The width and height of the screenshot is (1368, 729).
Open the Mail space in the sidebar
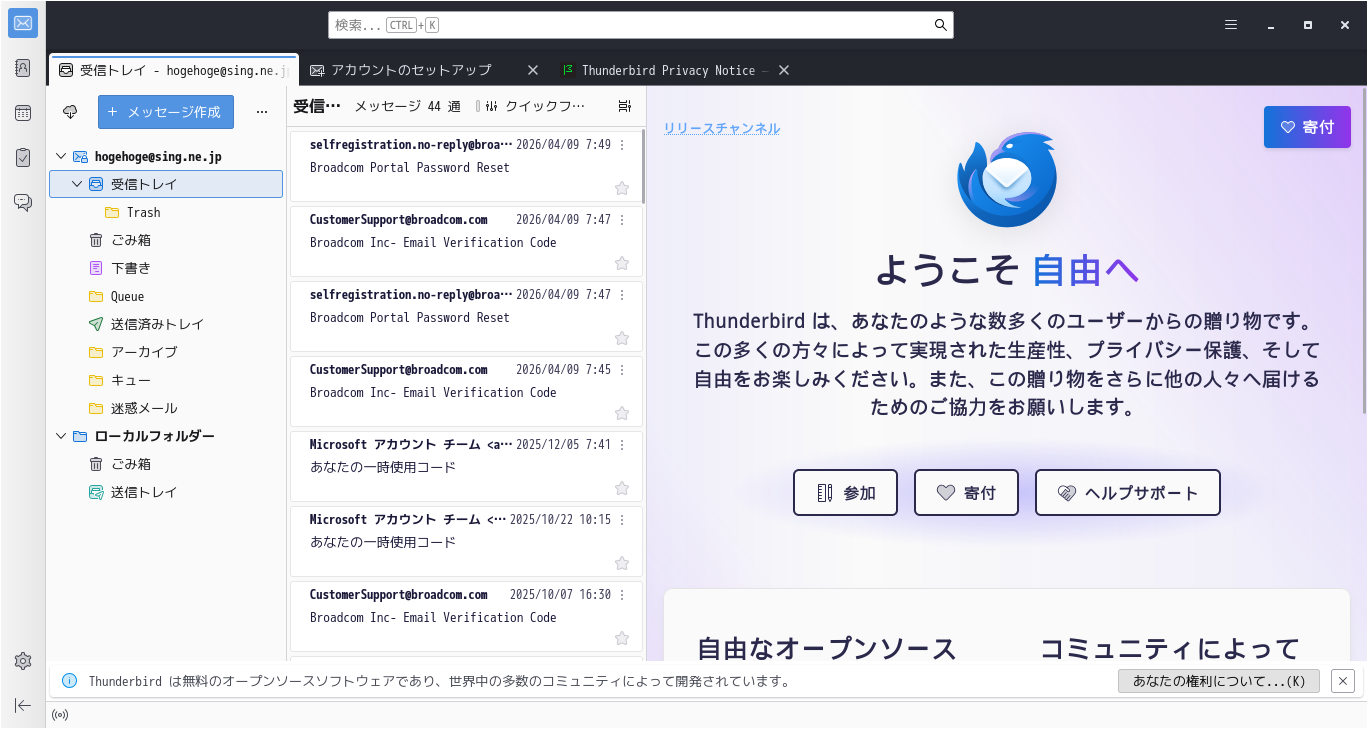23,23
